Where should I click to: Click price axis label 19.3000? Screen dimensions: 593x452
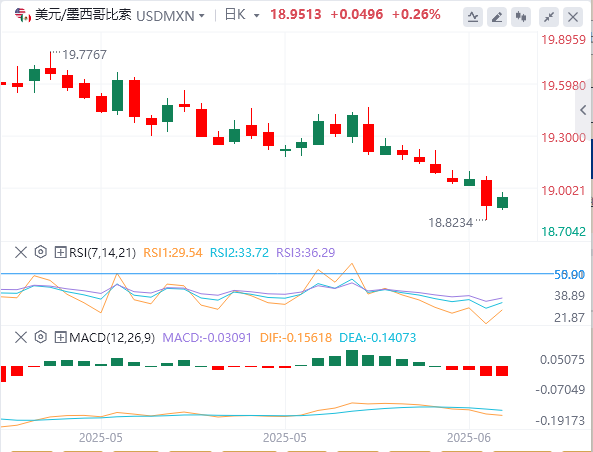(x=564, y=138)
